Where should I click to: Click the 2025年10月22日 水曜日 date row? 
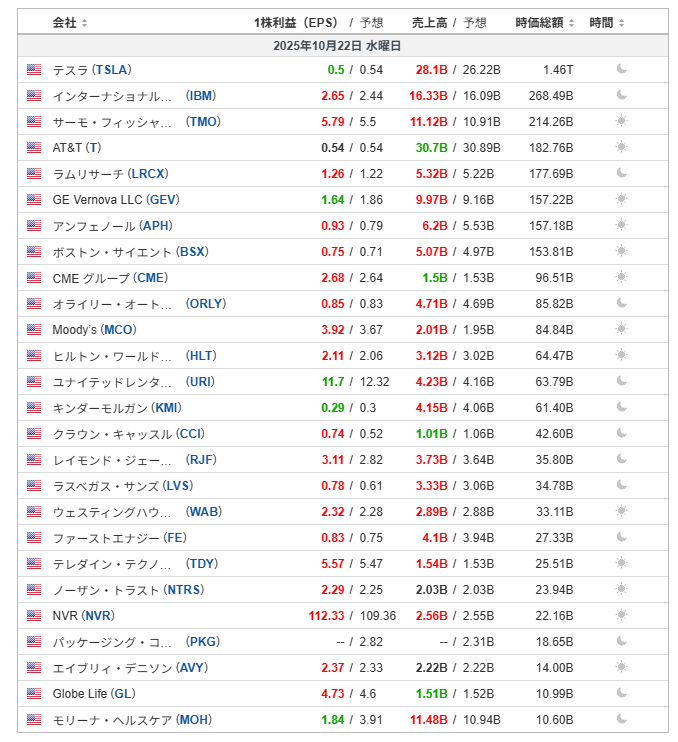point(337,46)
